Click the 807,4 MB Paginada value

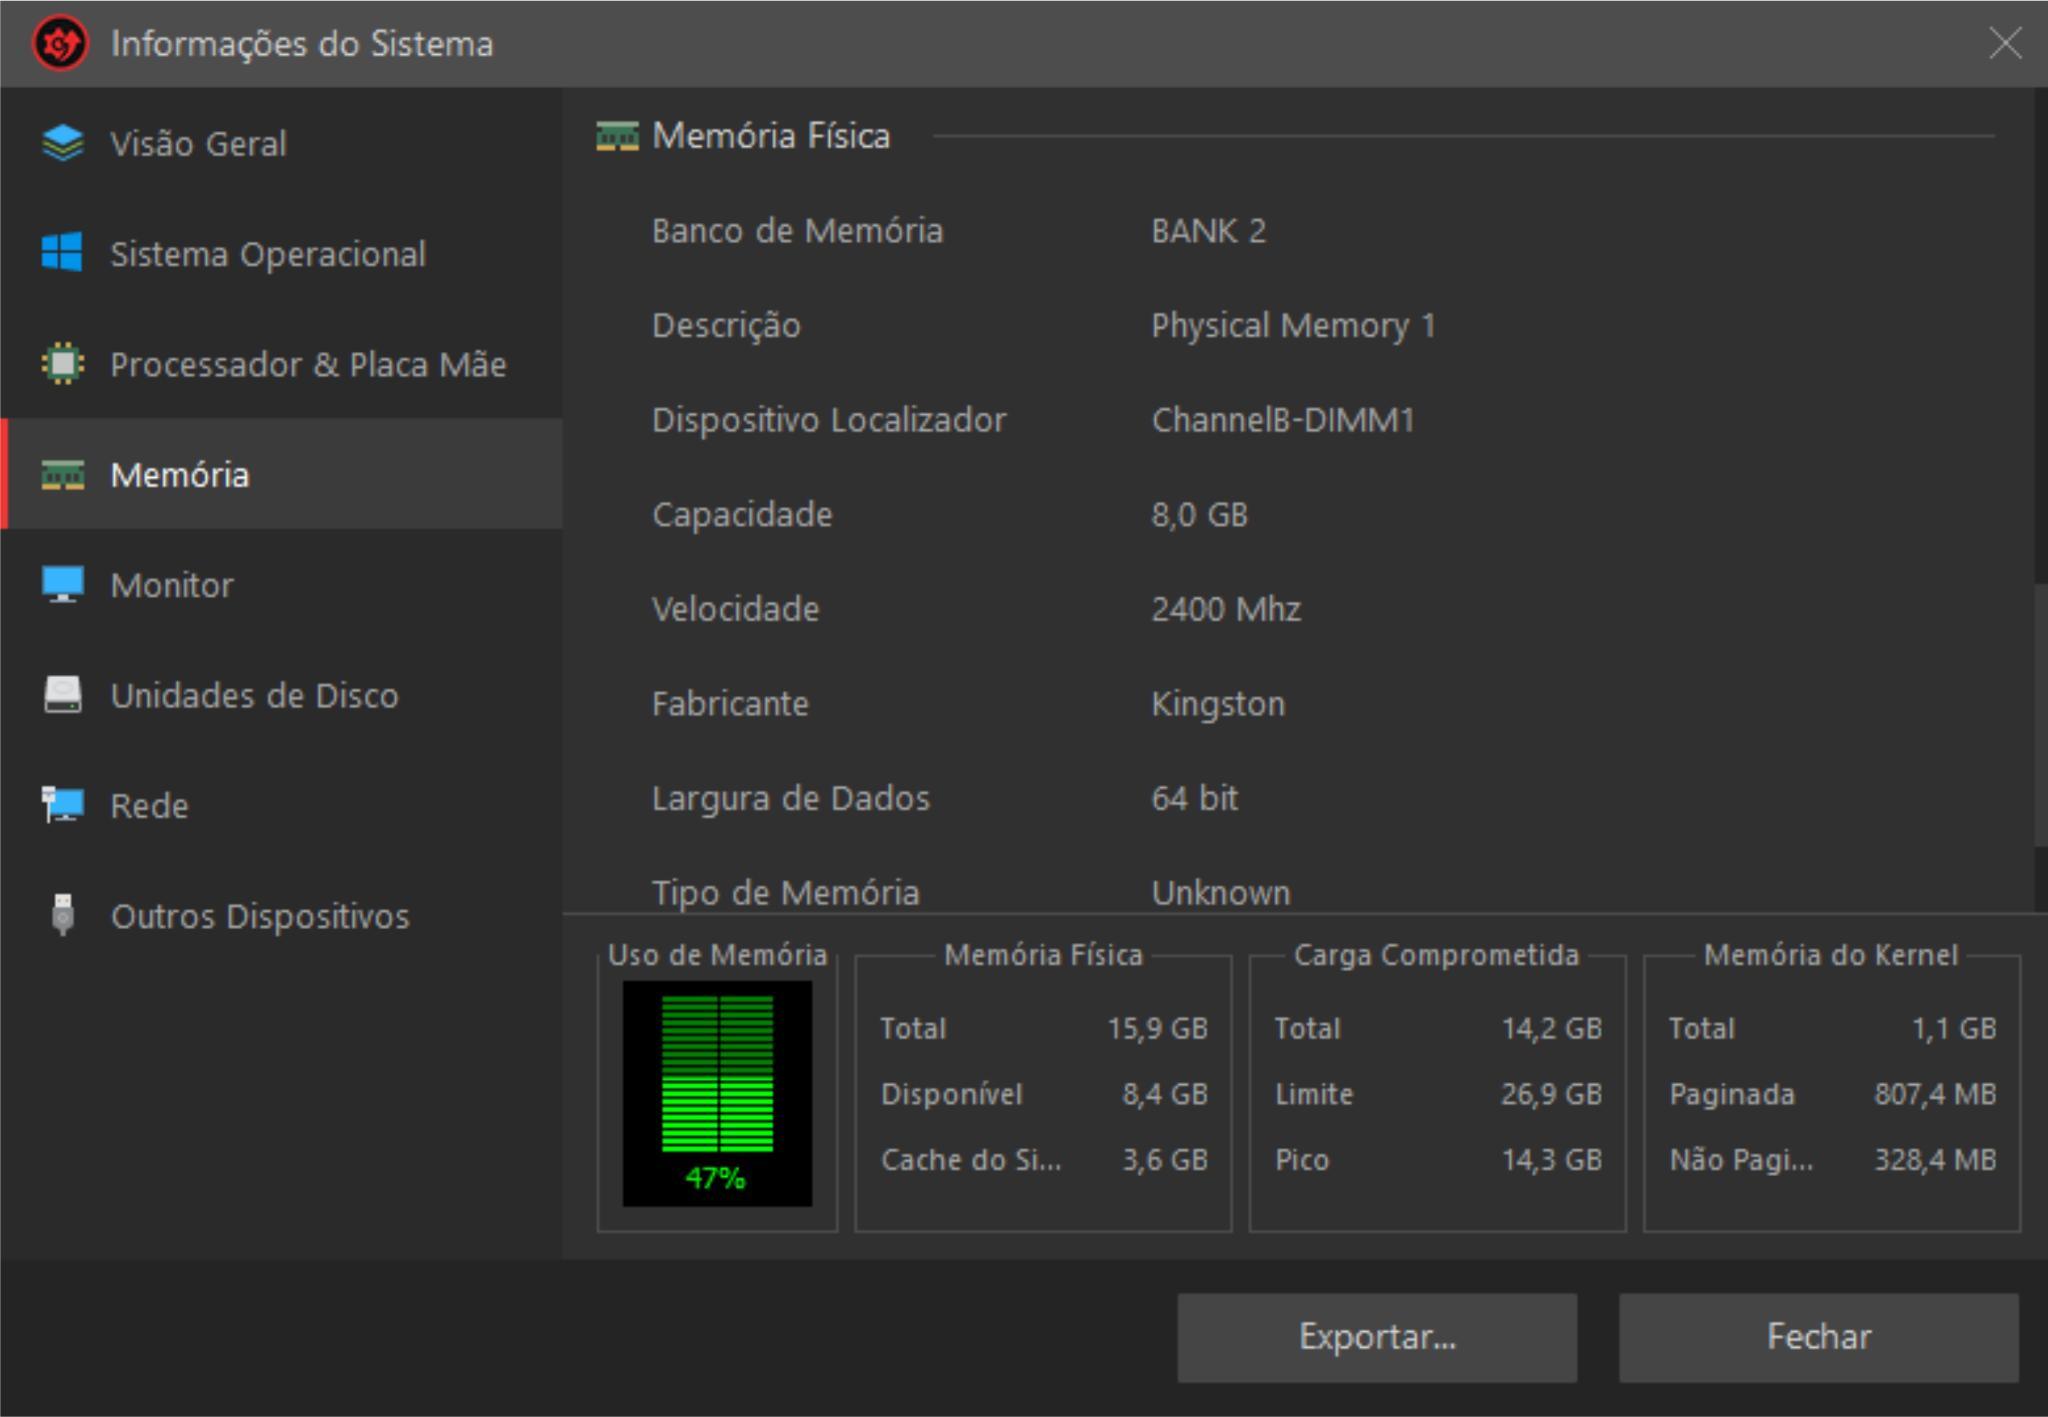click(x=1936, y=1095)
